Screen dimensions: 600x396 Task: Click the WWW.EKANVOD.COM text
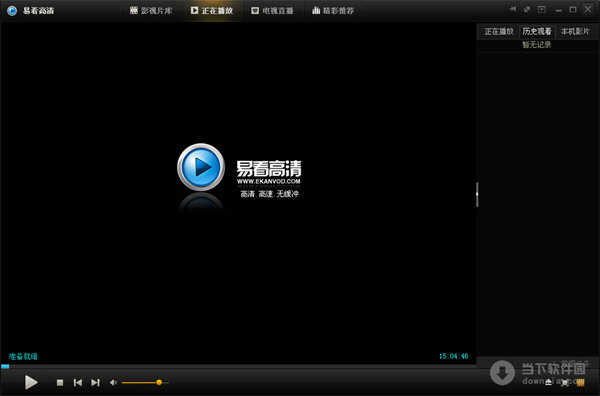point(268,181)
